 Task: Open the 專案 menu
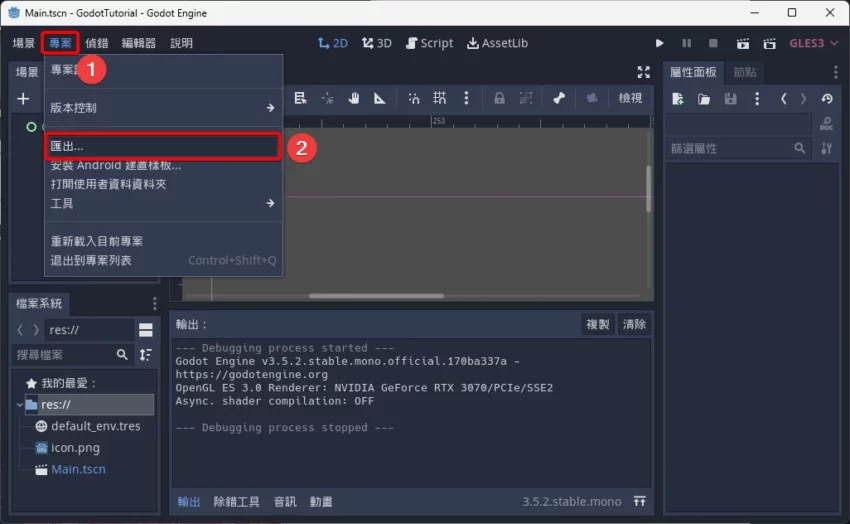(x=60, y=43)
